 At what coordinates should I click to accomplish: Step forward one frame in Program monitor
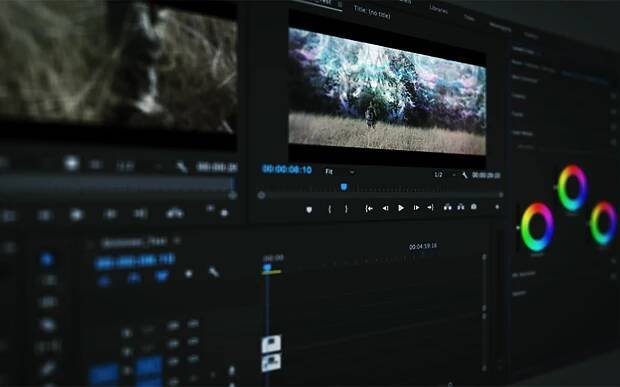pyautogui.click(x=416, y=208)
